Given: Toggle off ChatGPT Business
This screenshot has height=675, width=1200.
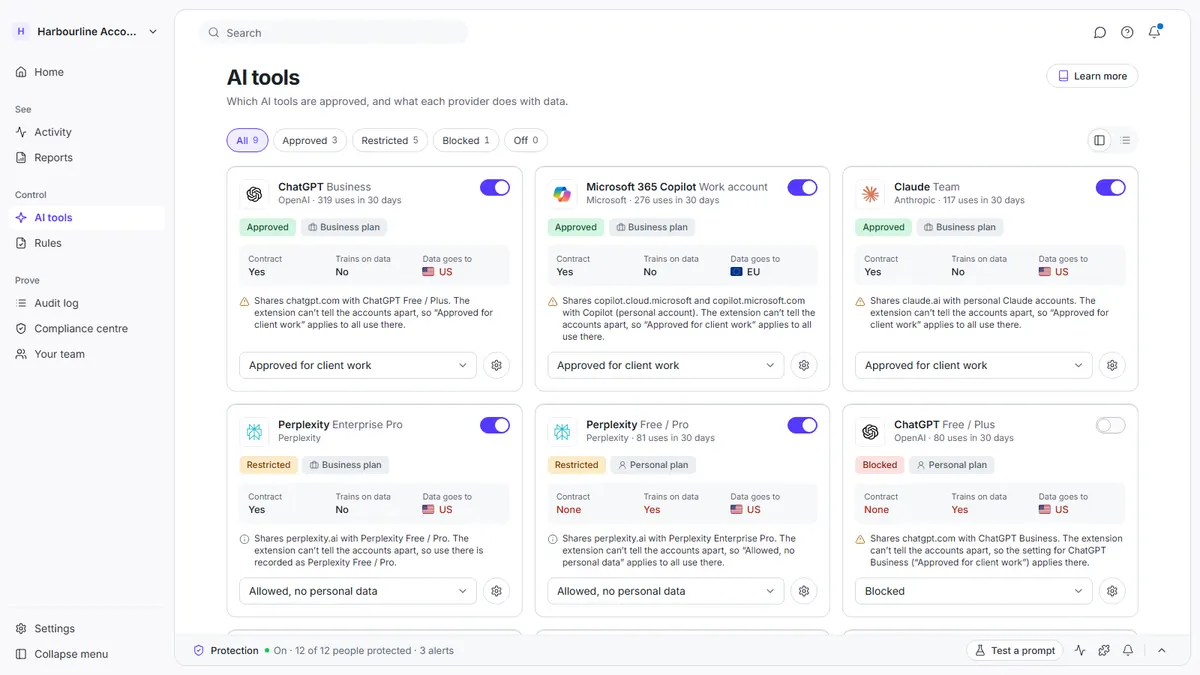Looking at the screenshot, I should click(x=495, y=187).
